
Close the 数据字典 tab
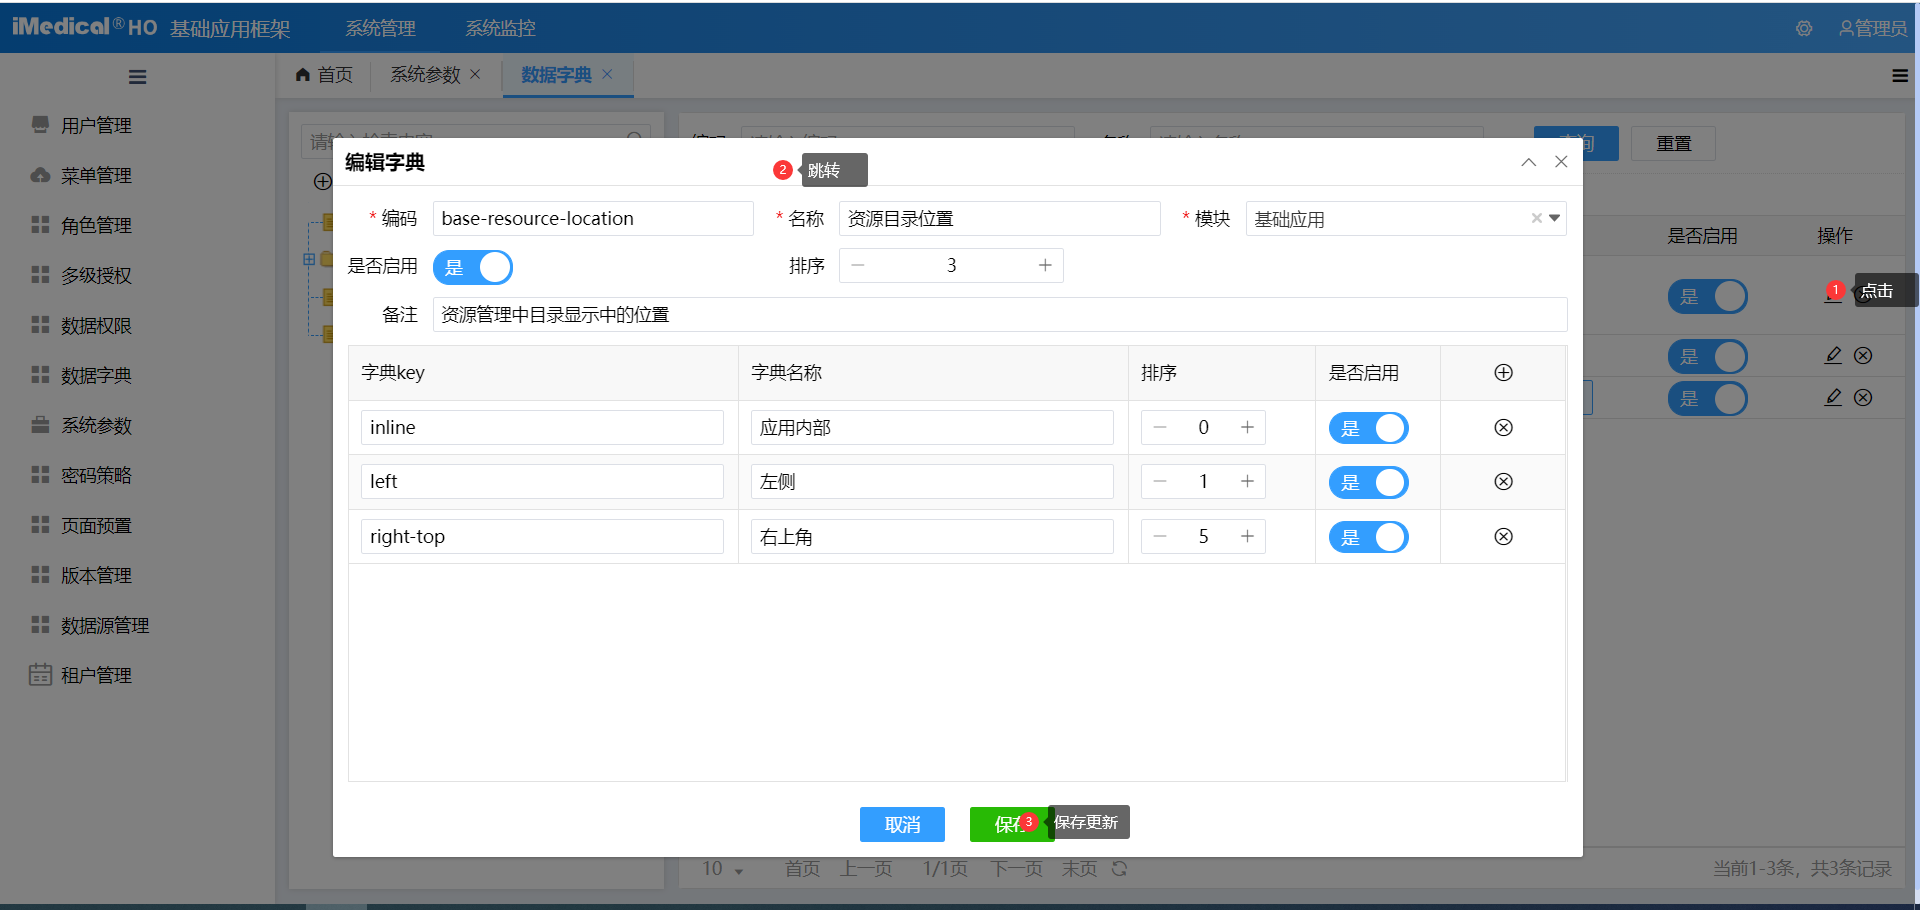[607, 74]
